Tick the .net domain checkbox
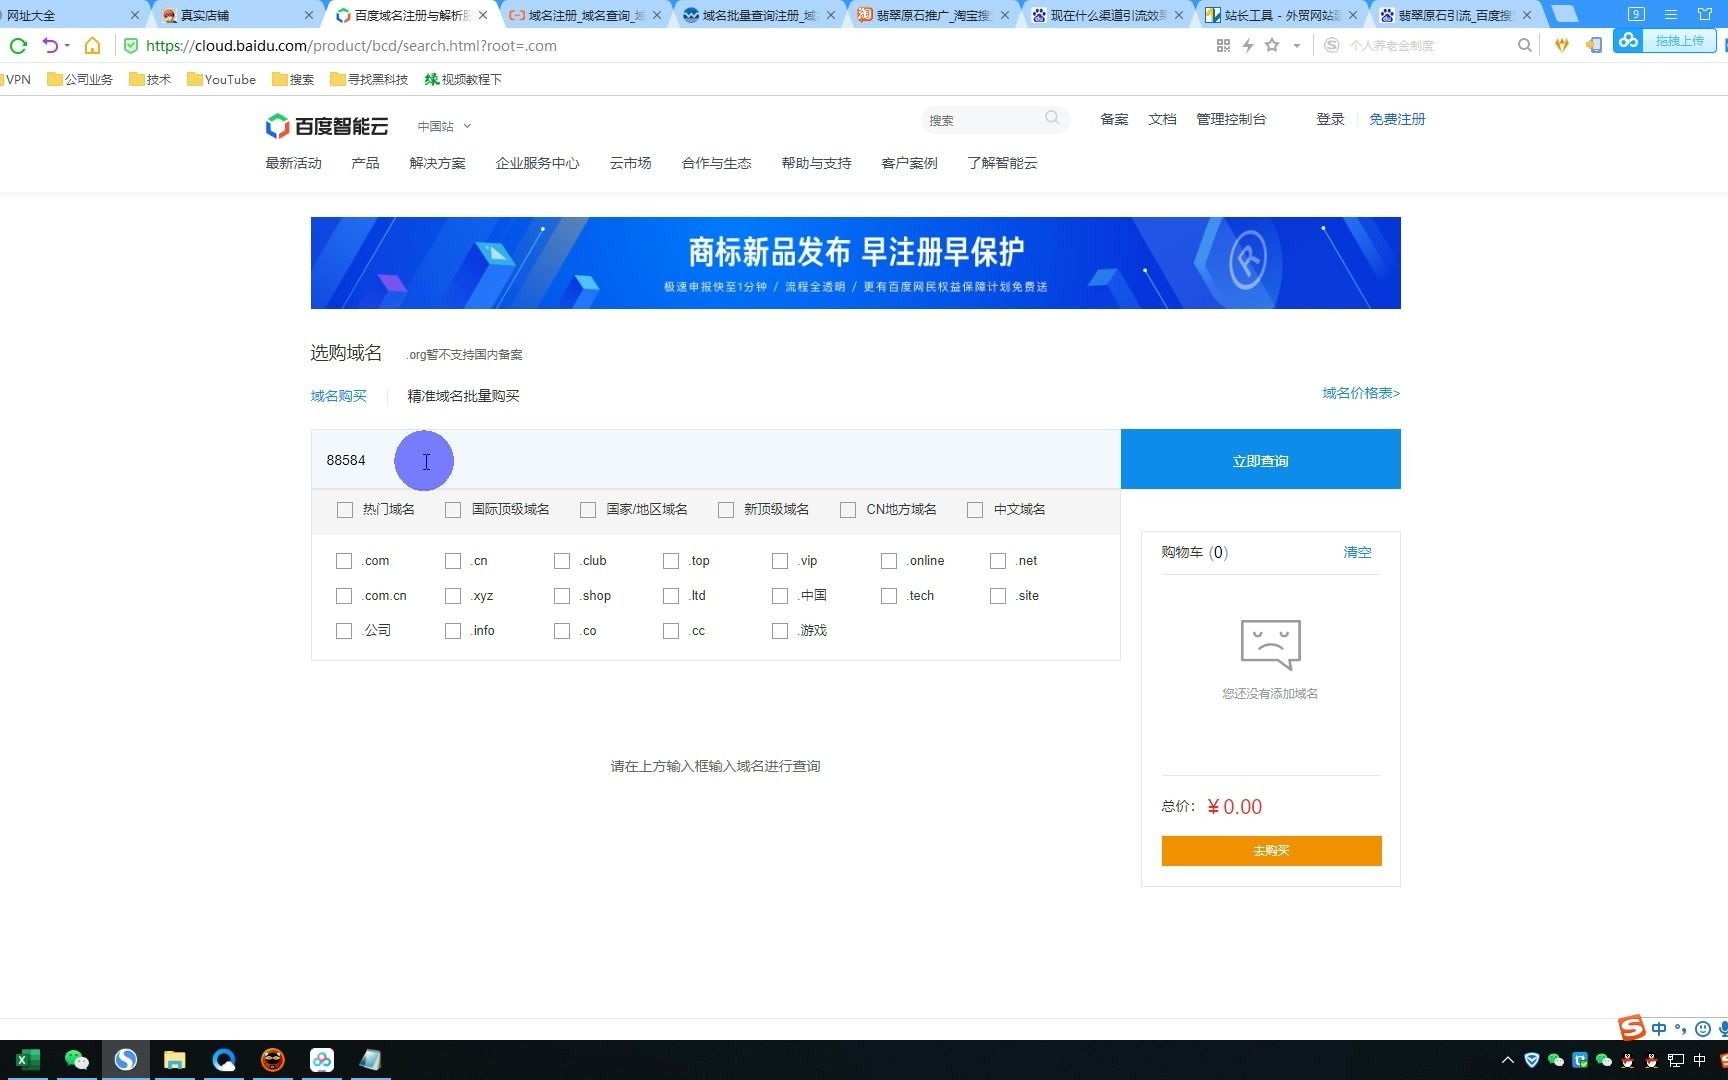1728x1080 pixels. [998, 561]
